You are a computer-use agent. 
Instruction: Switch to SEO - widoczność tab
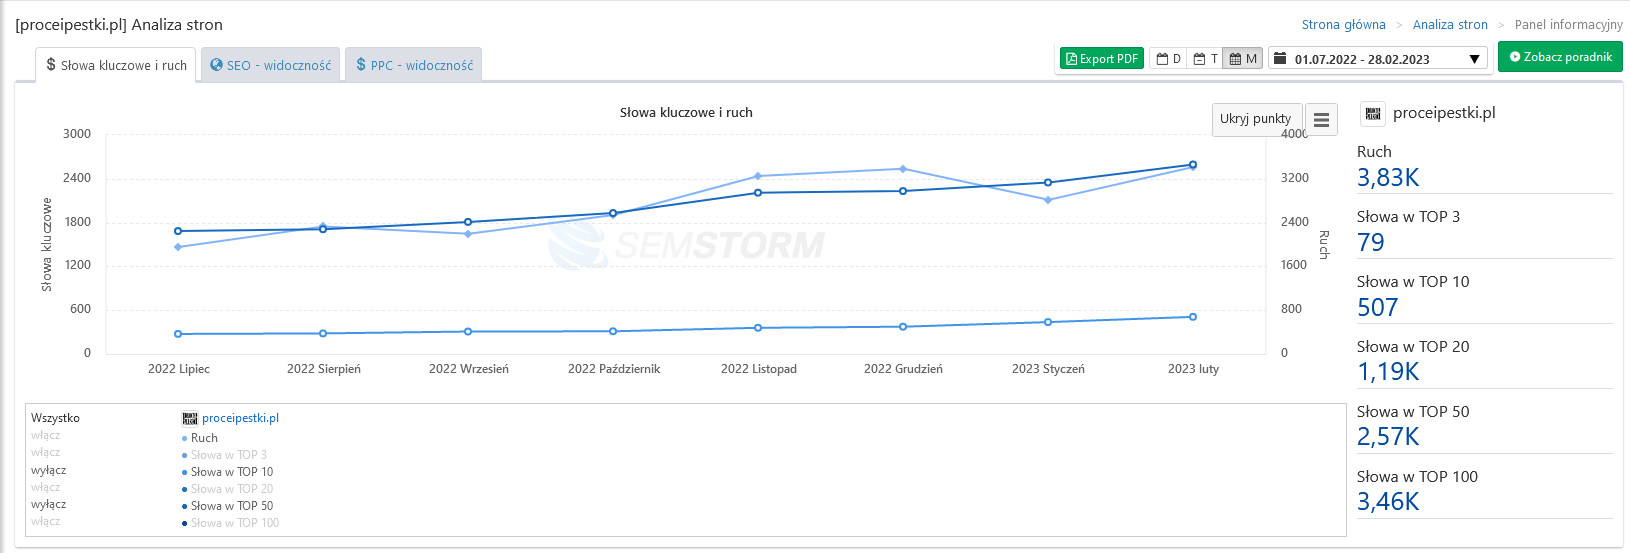pyautogui.click(x=270, y=65)
